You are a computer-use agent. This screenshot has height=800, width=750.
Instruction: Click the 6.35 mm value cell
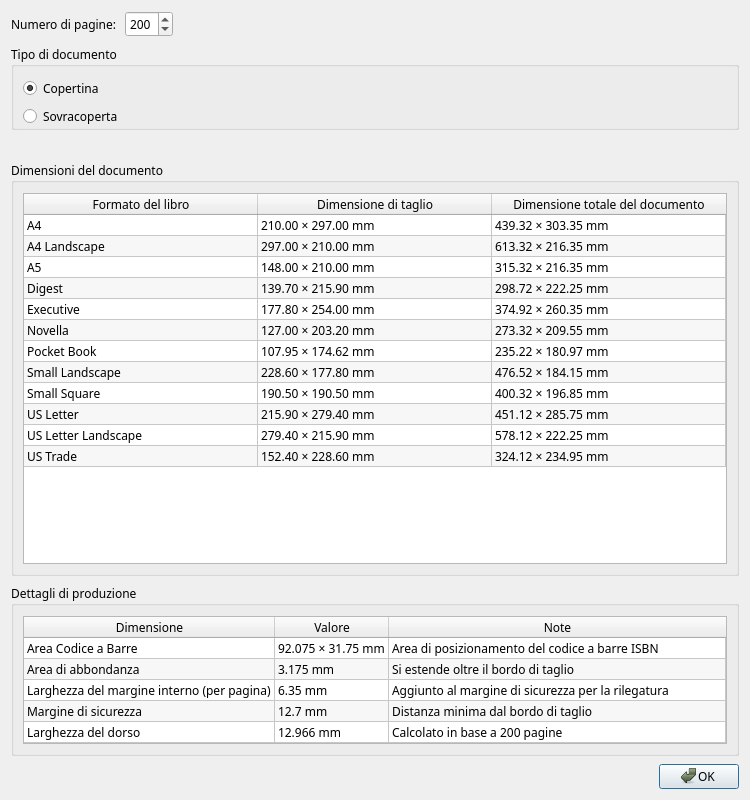coord(332,690)
